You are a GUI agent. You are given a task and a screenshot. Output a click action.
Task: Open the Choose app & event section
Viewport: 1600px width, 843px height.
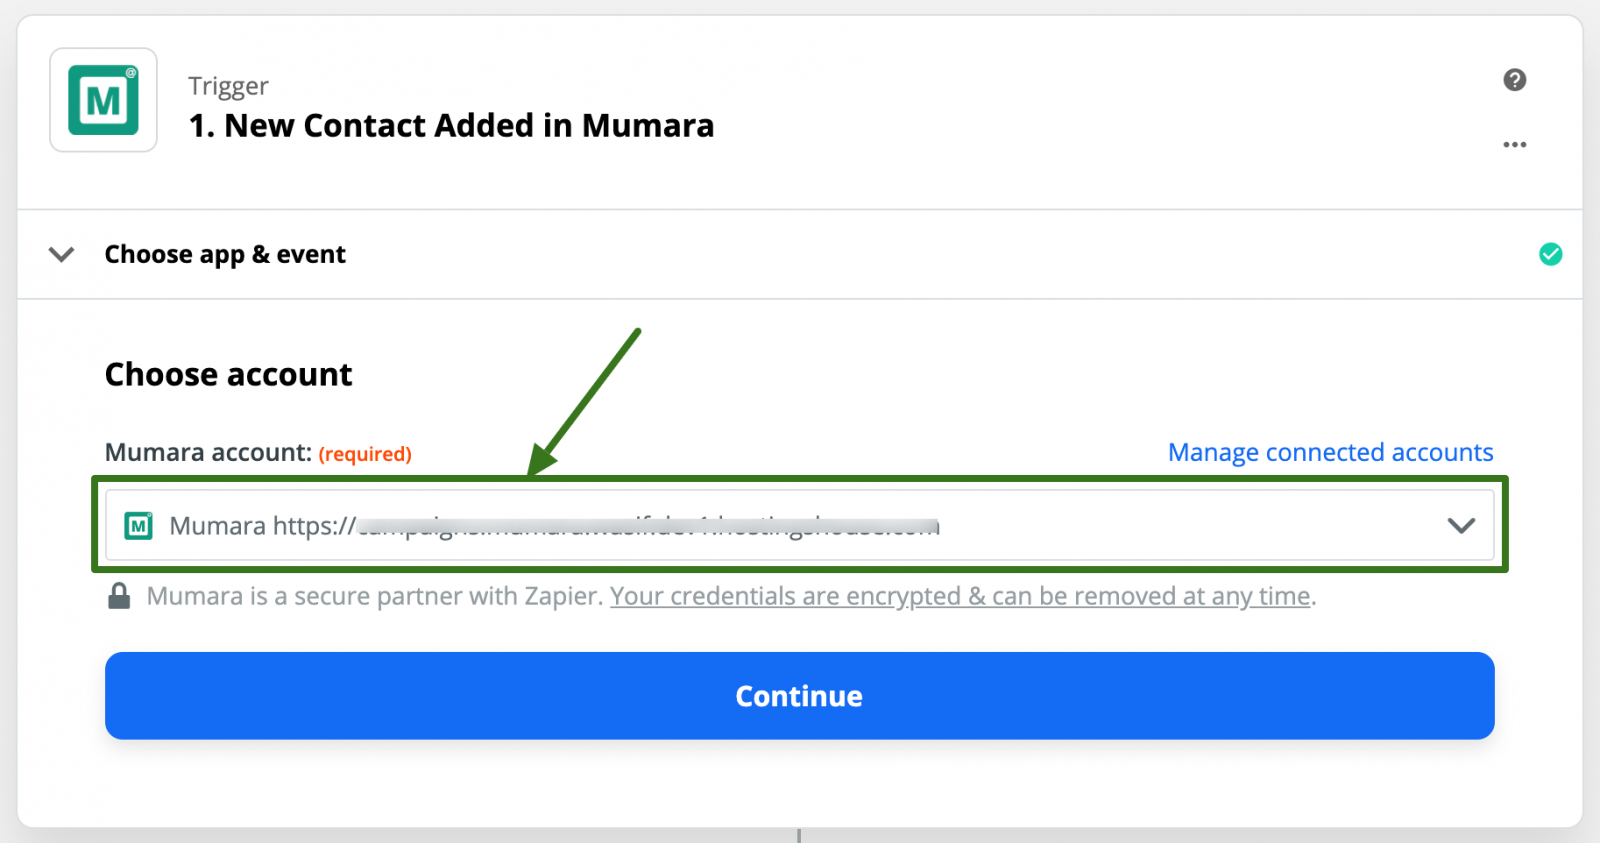pyautogui.click(x=225, y=254)
